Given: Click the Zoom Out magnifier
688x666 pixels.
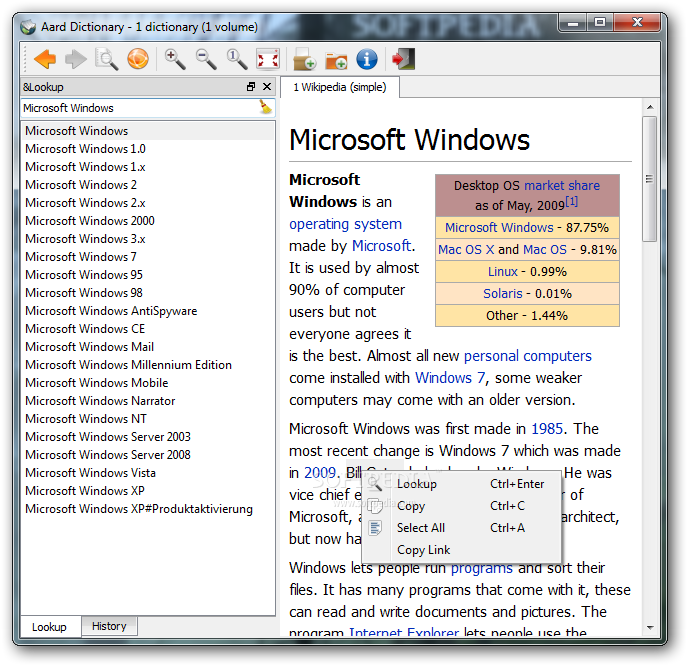Looking at the screenshot, I should [206, 59].
